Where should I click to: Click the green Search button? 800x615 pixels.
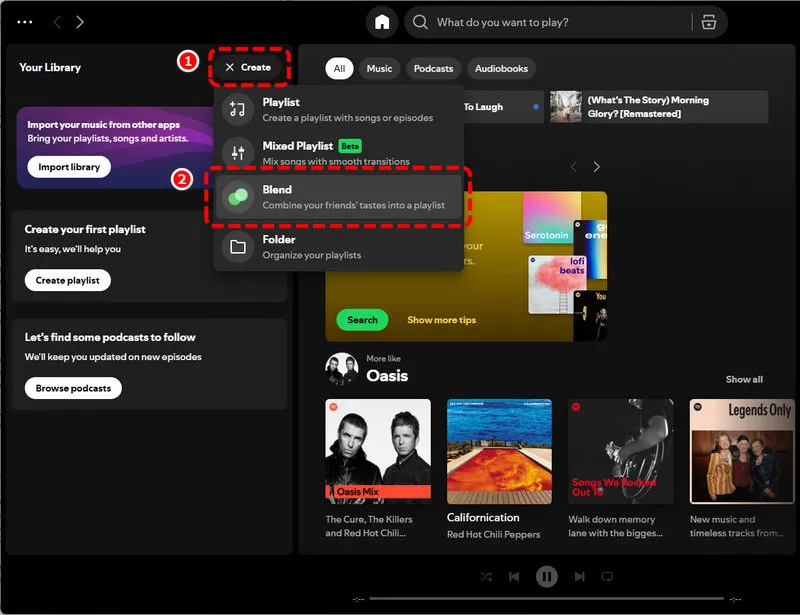[362, 320]
